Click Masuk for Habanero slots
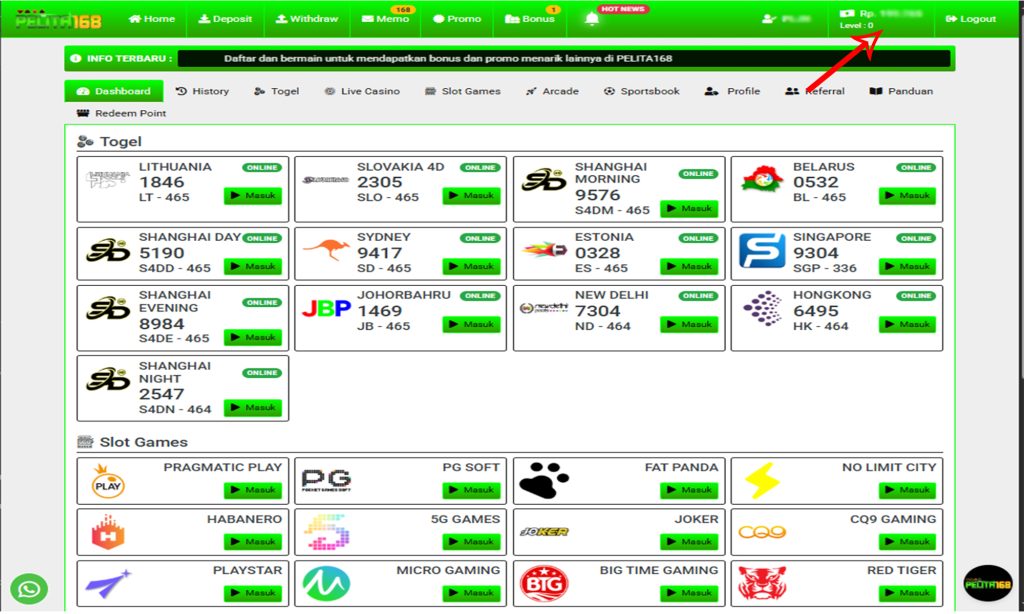 (253, 541)
